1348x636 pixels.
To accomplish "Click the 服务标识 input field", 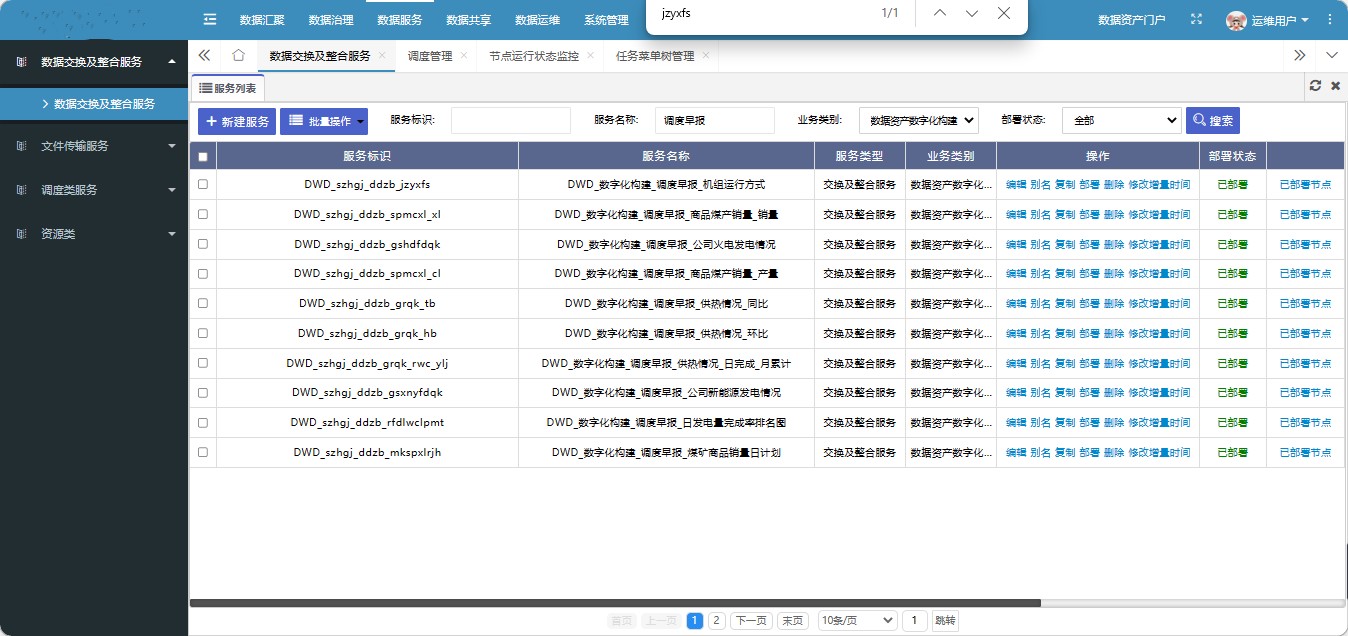I will (510, 120).
